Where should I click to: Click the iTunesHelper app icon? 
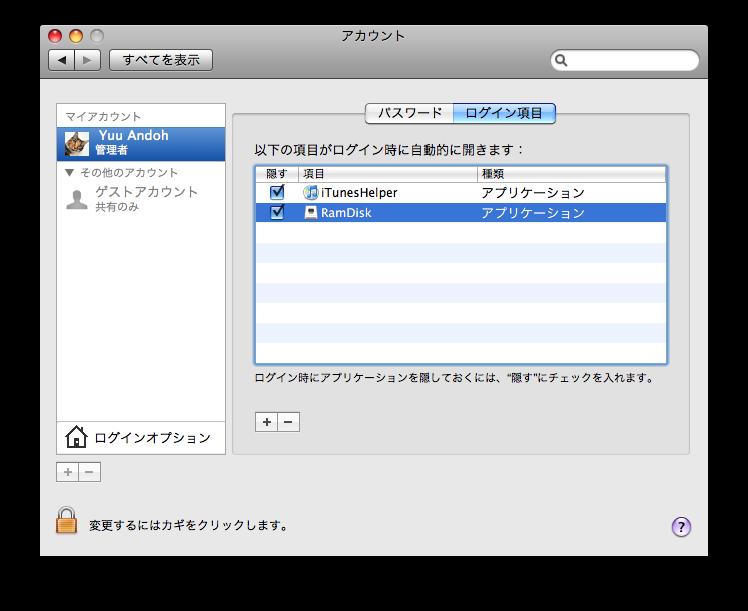[x=311, y=193]
